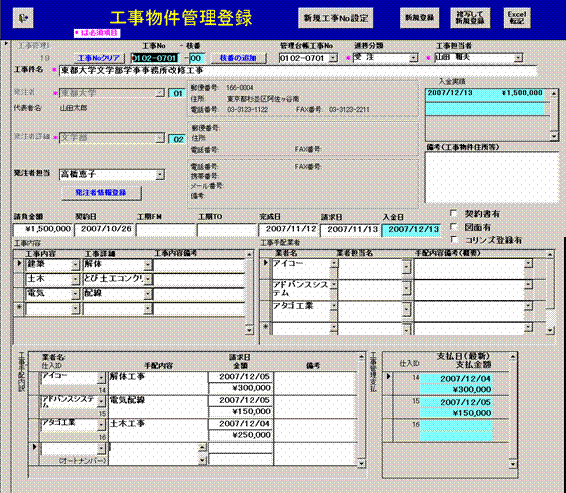Click the ¥250,000 amount cell
This screenshot has height=493, width=566.
click(x=240, y=435)
